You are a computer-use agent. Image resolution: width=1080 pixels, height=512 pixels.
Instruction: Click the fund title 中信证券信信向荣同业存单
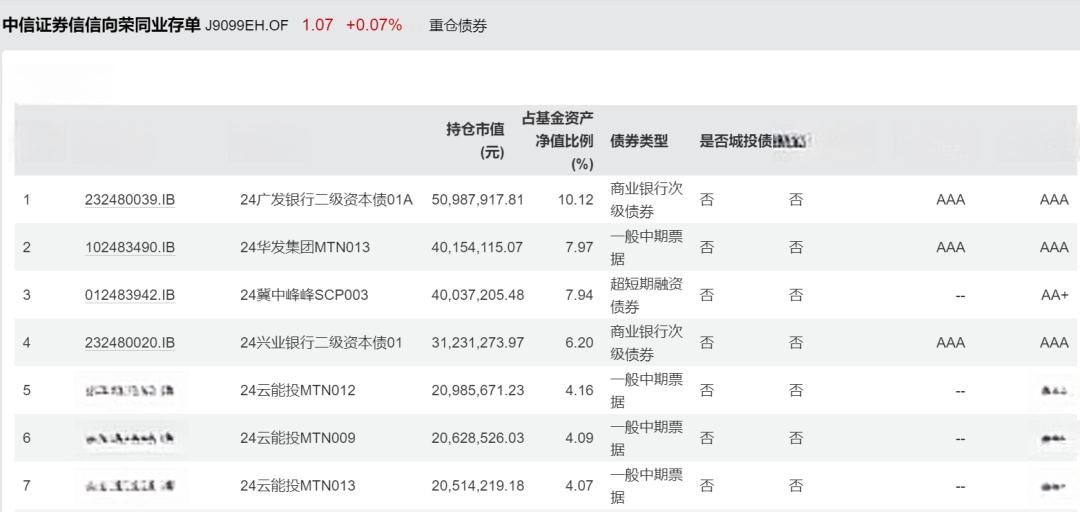(x=101, y=25)
